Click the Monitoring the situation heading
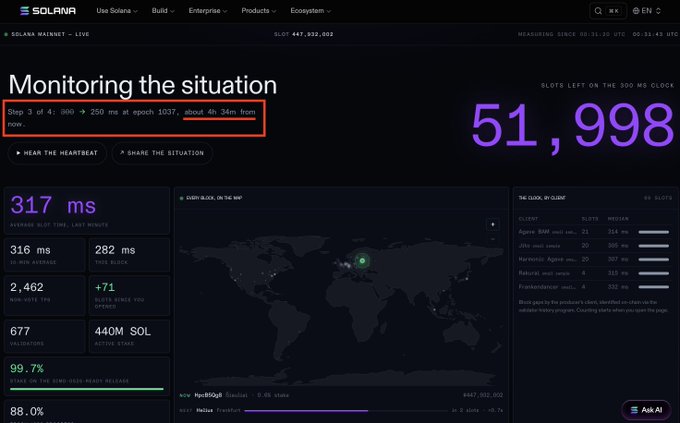680x423 pixels. pos(143,85)
